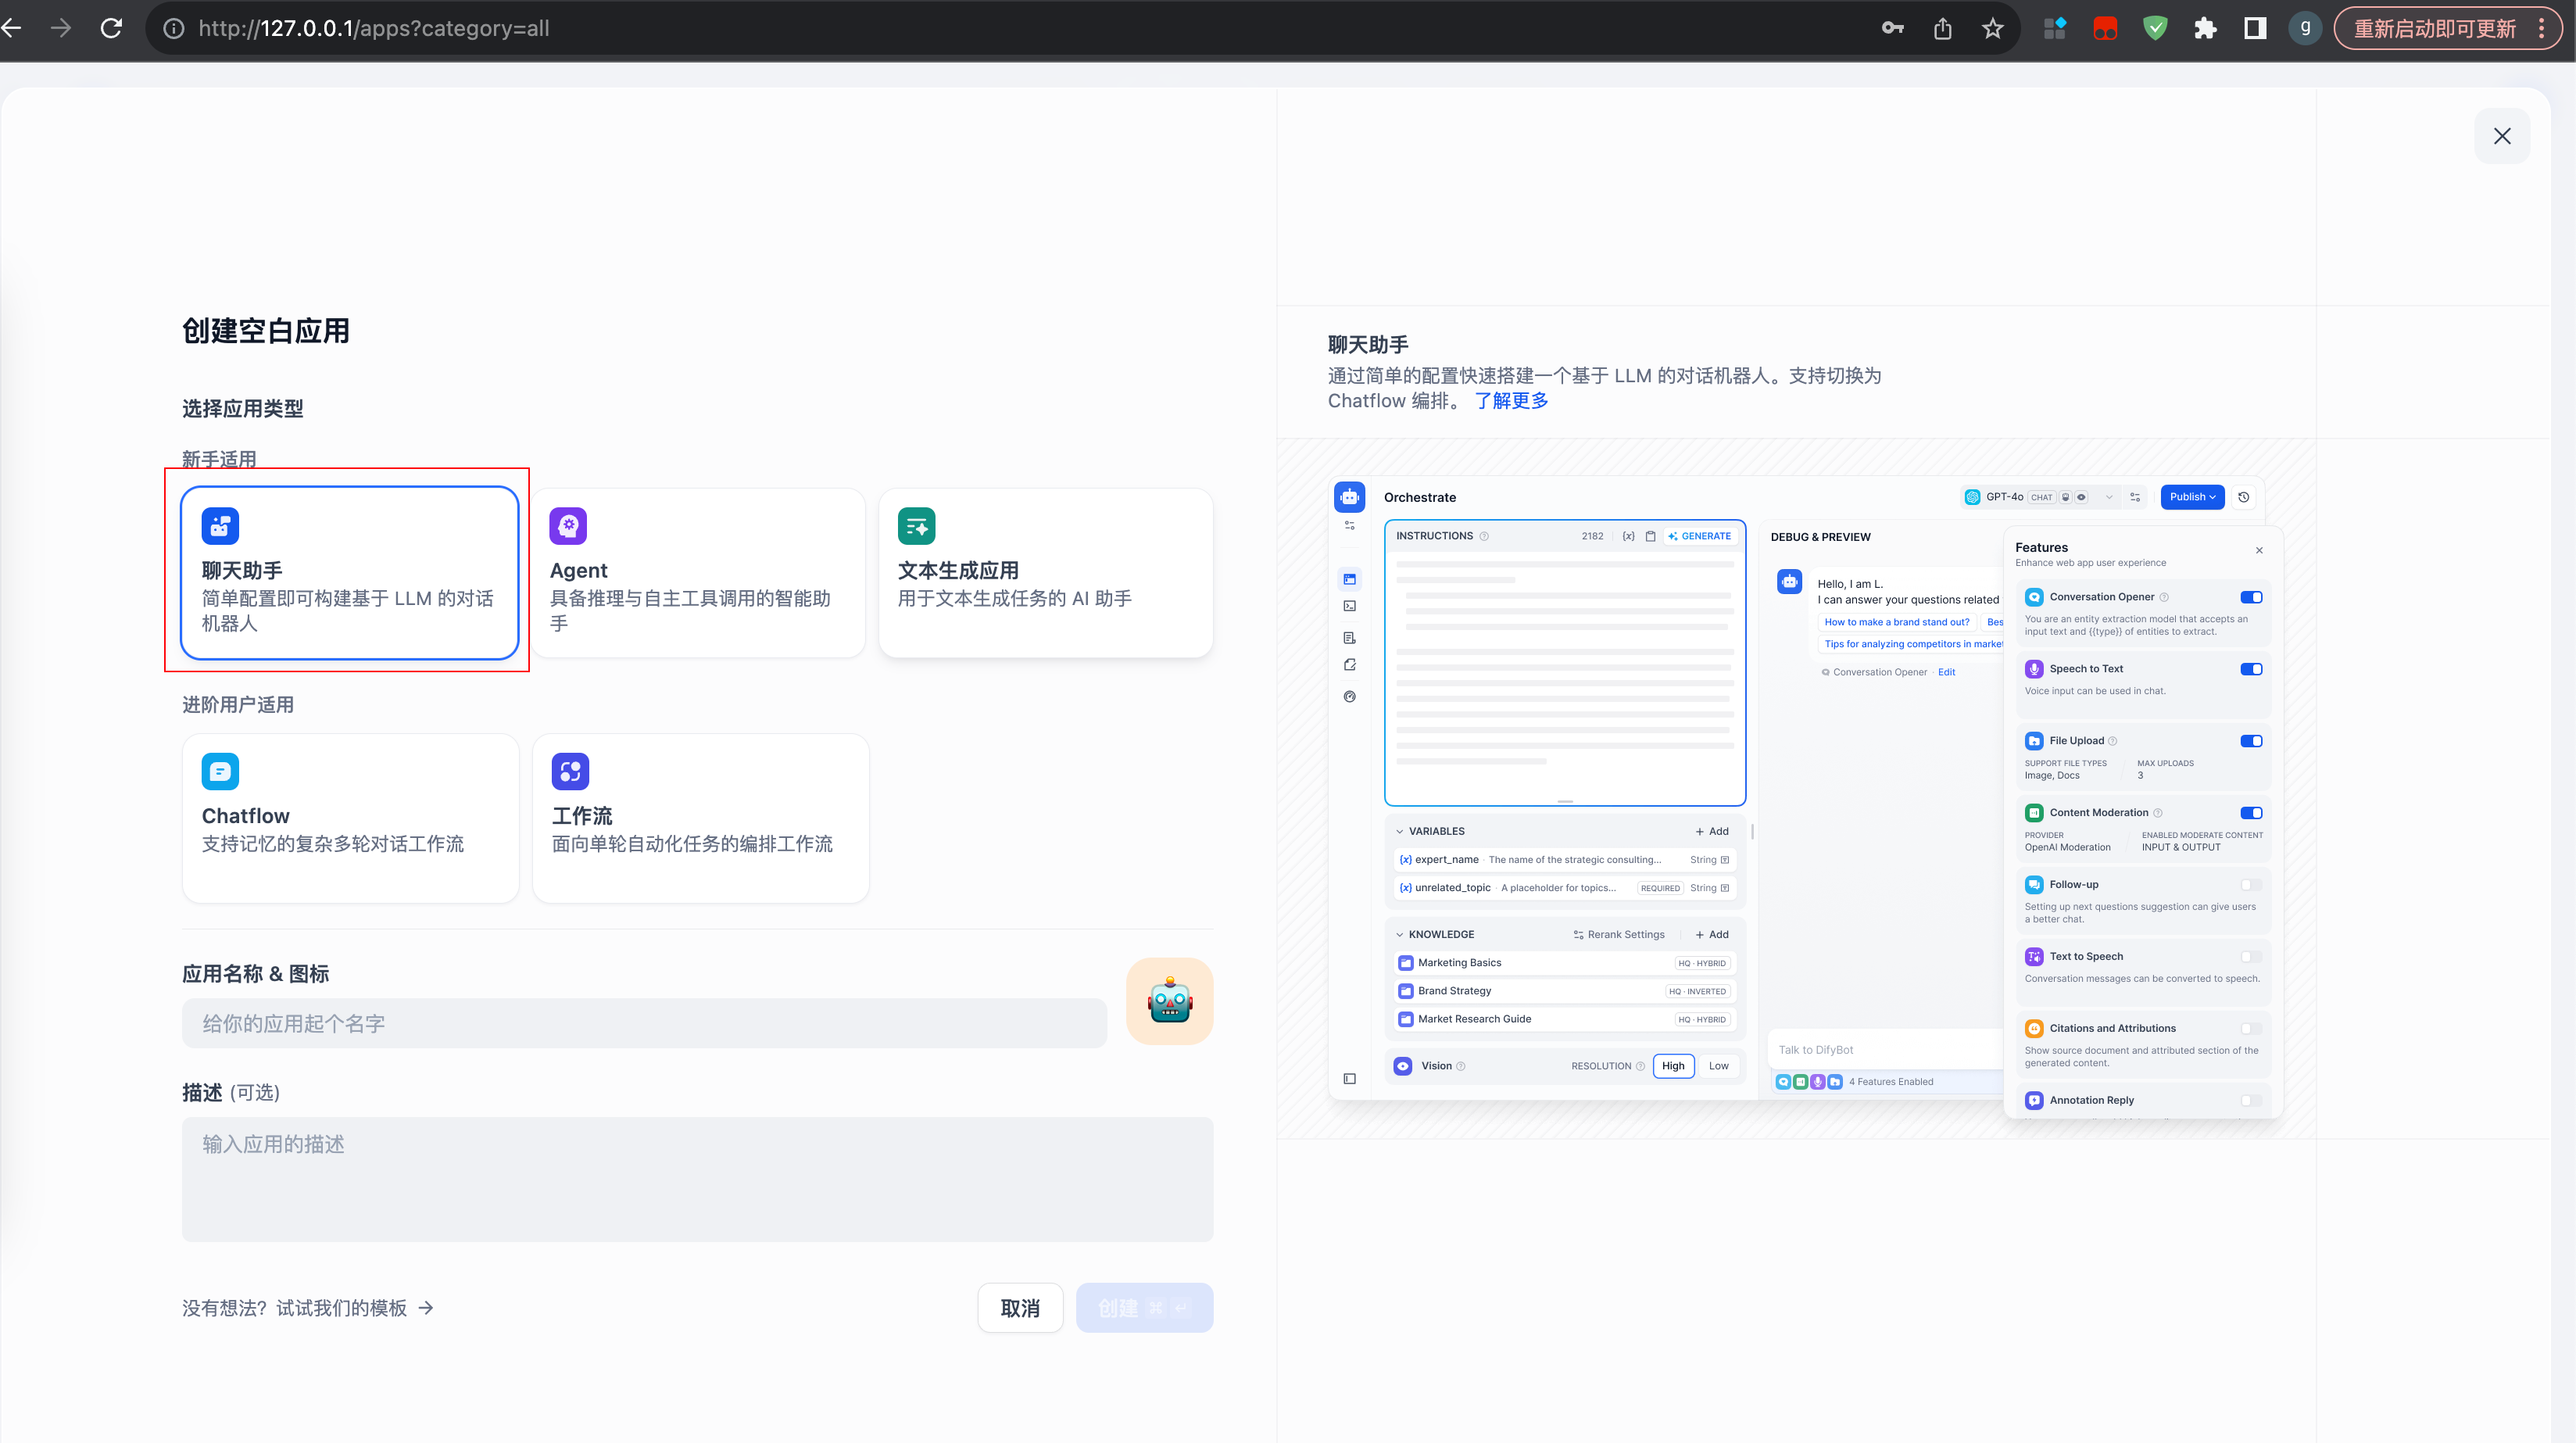Collapse the VARIABLES section chevron
Viewport: 2576px width, 1443px height.
[x=1399, y=831]
